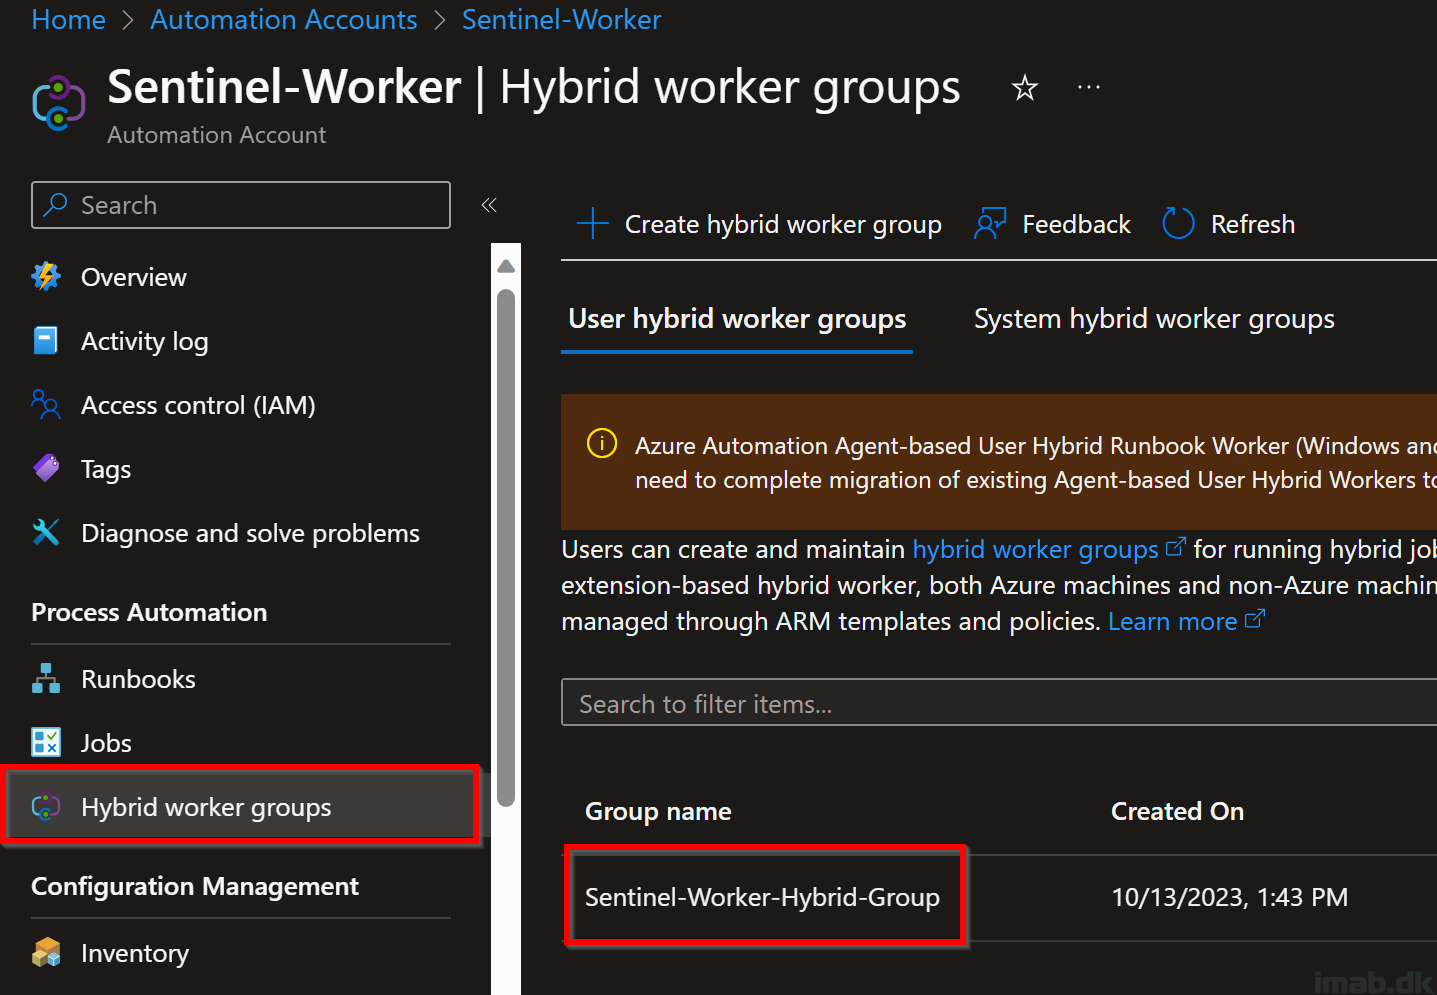Click the Diagnose wrench icon

tap(46, 533)
